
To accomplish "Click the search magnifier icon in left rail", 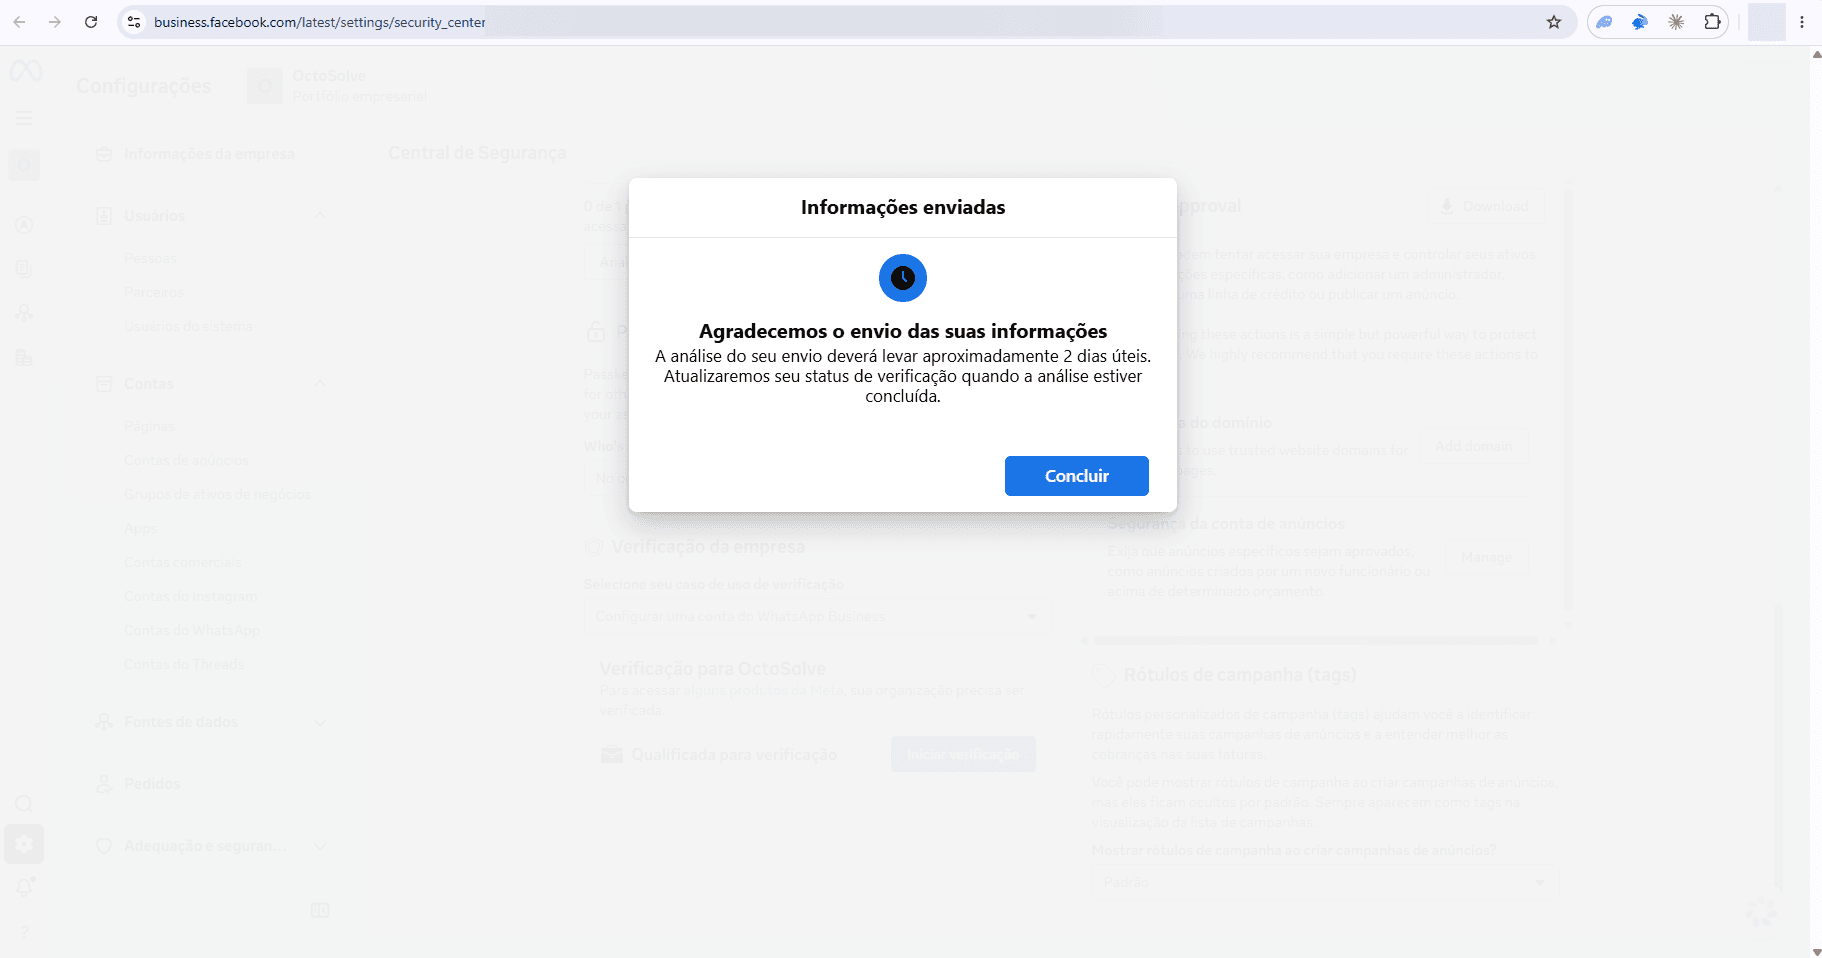I will pyautogui.click(x=24, y=804).
